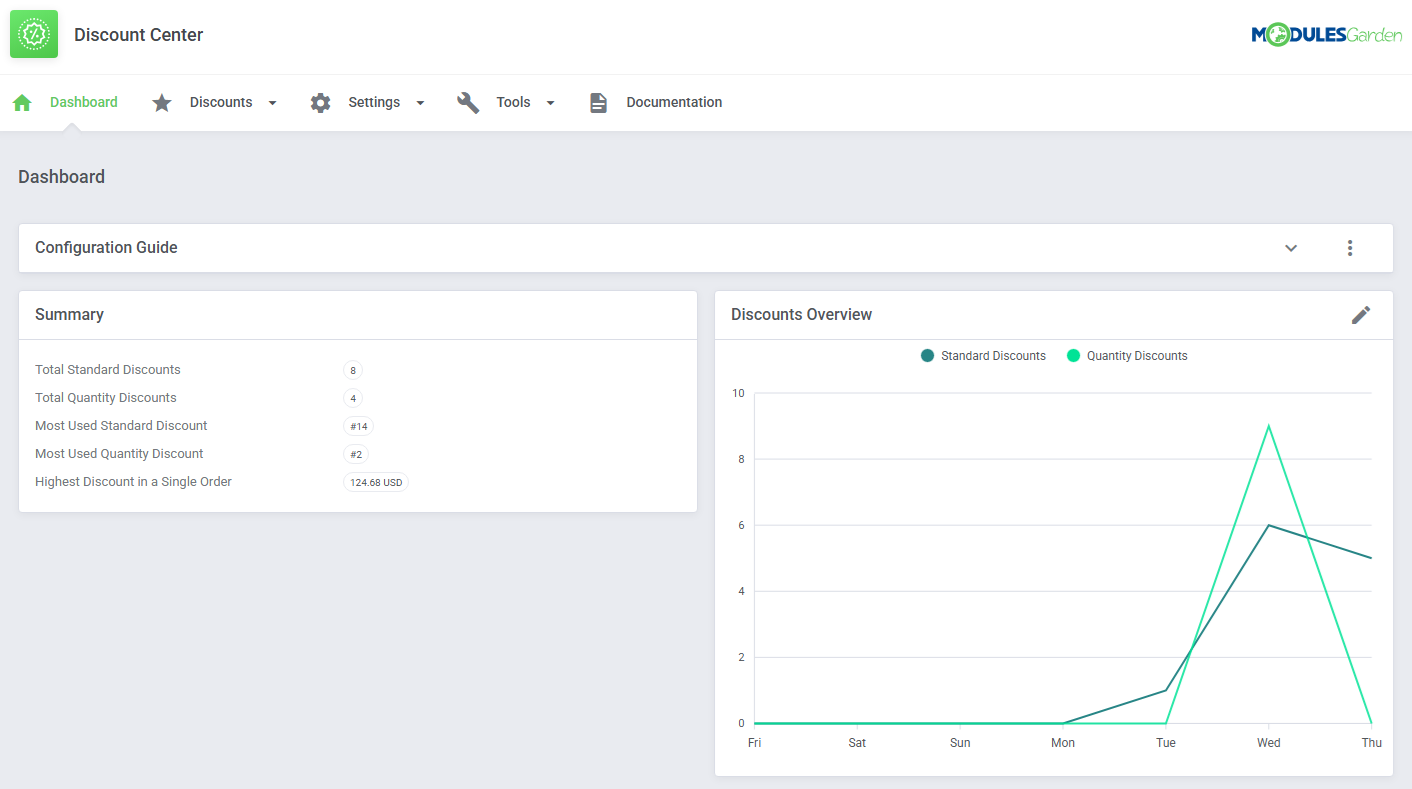Click the most used standard discount #14
Screen dimensions: 1412x789
tap(358, 426)
